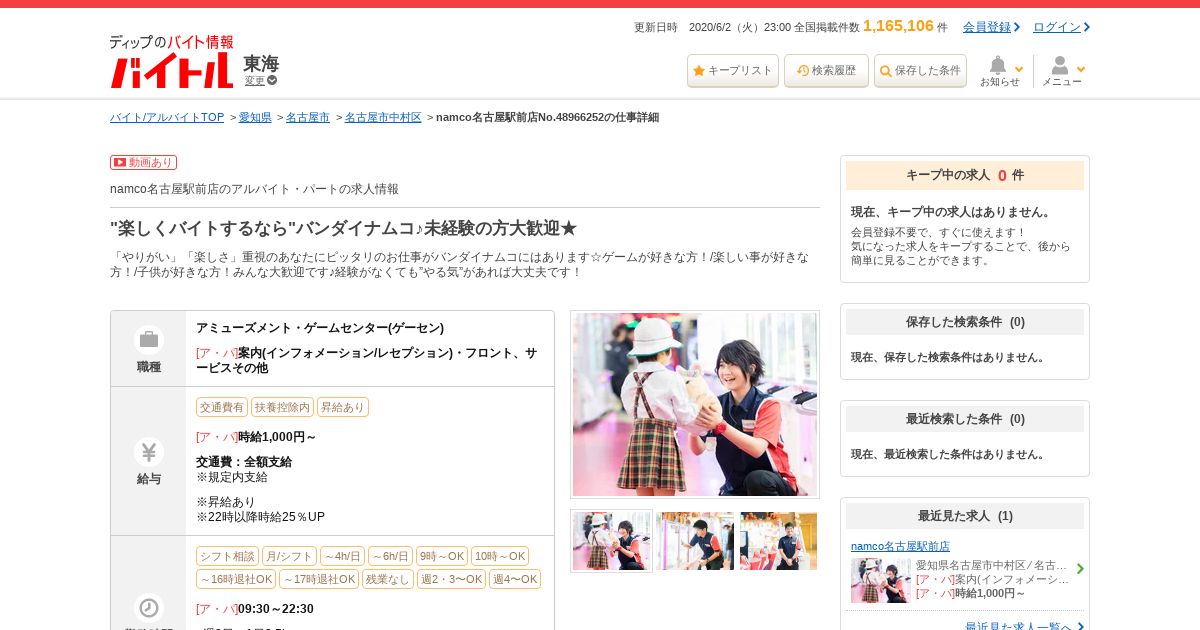Image resolution: width=1200 pixels, height=630 pixels.
Task: Open 名古屋市中村区 breadcrumb link
Action: (383, 117)
